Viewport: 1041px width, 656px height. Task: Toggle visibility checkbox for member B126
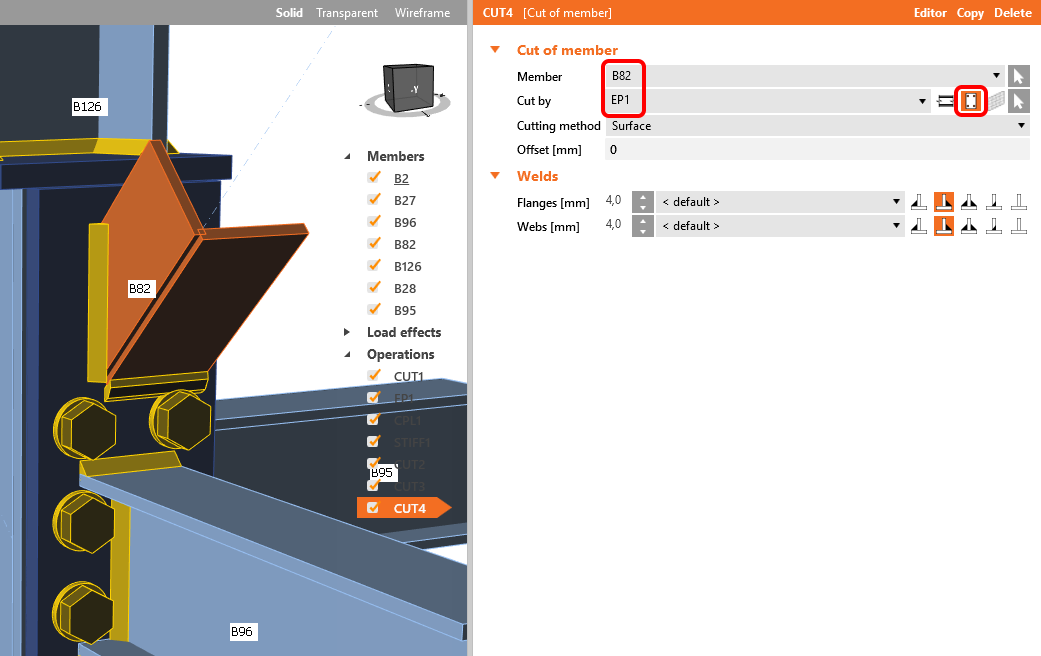coord(374,266)
